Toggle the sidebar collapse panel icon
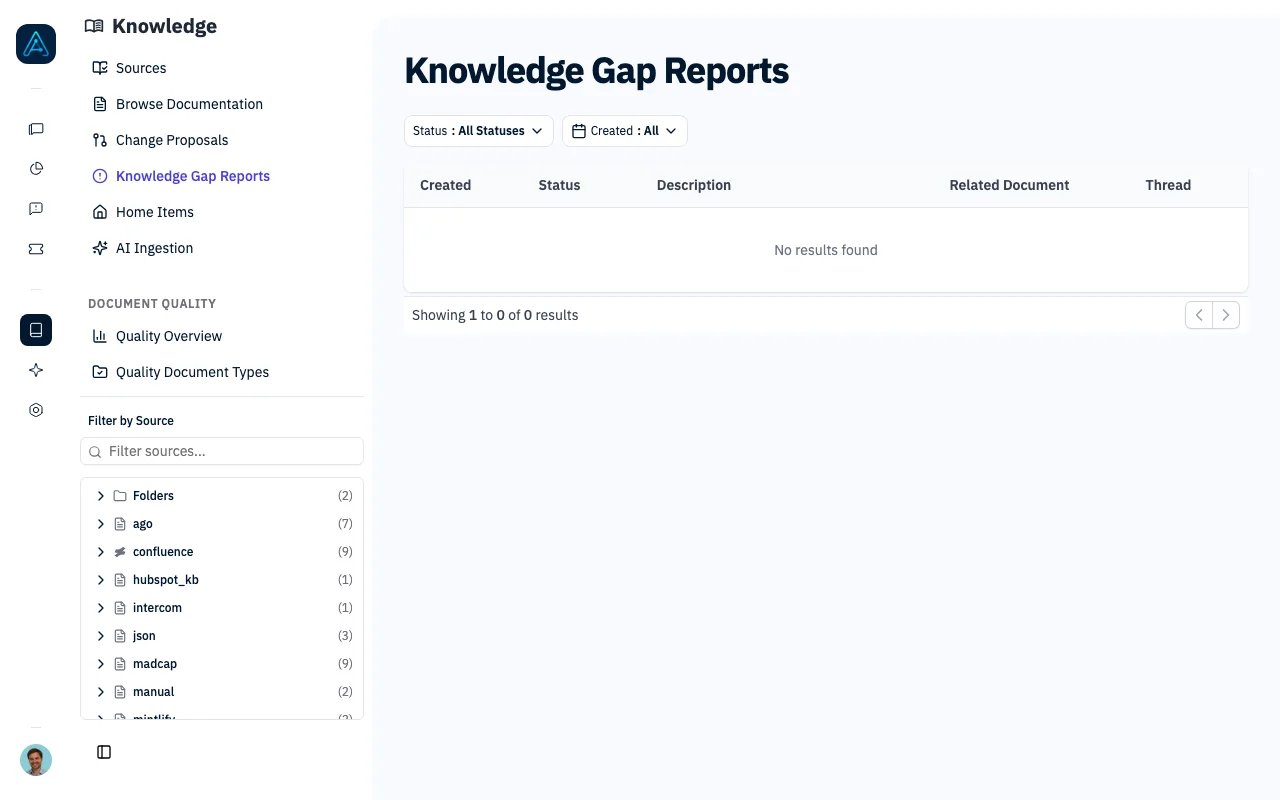Screen dimensions: 1280x800 coord(104,752)
